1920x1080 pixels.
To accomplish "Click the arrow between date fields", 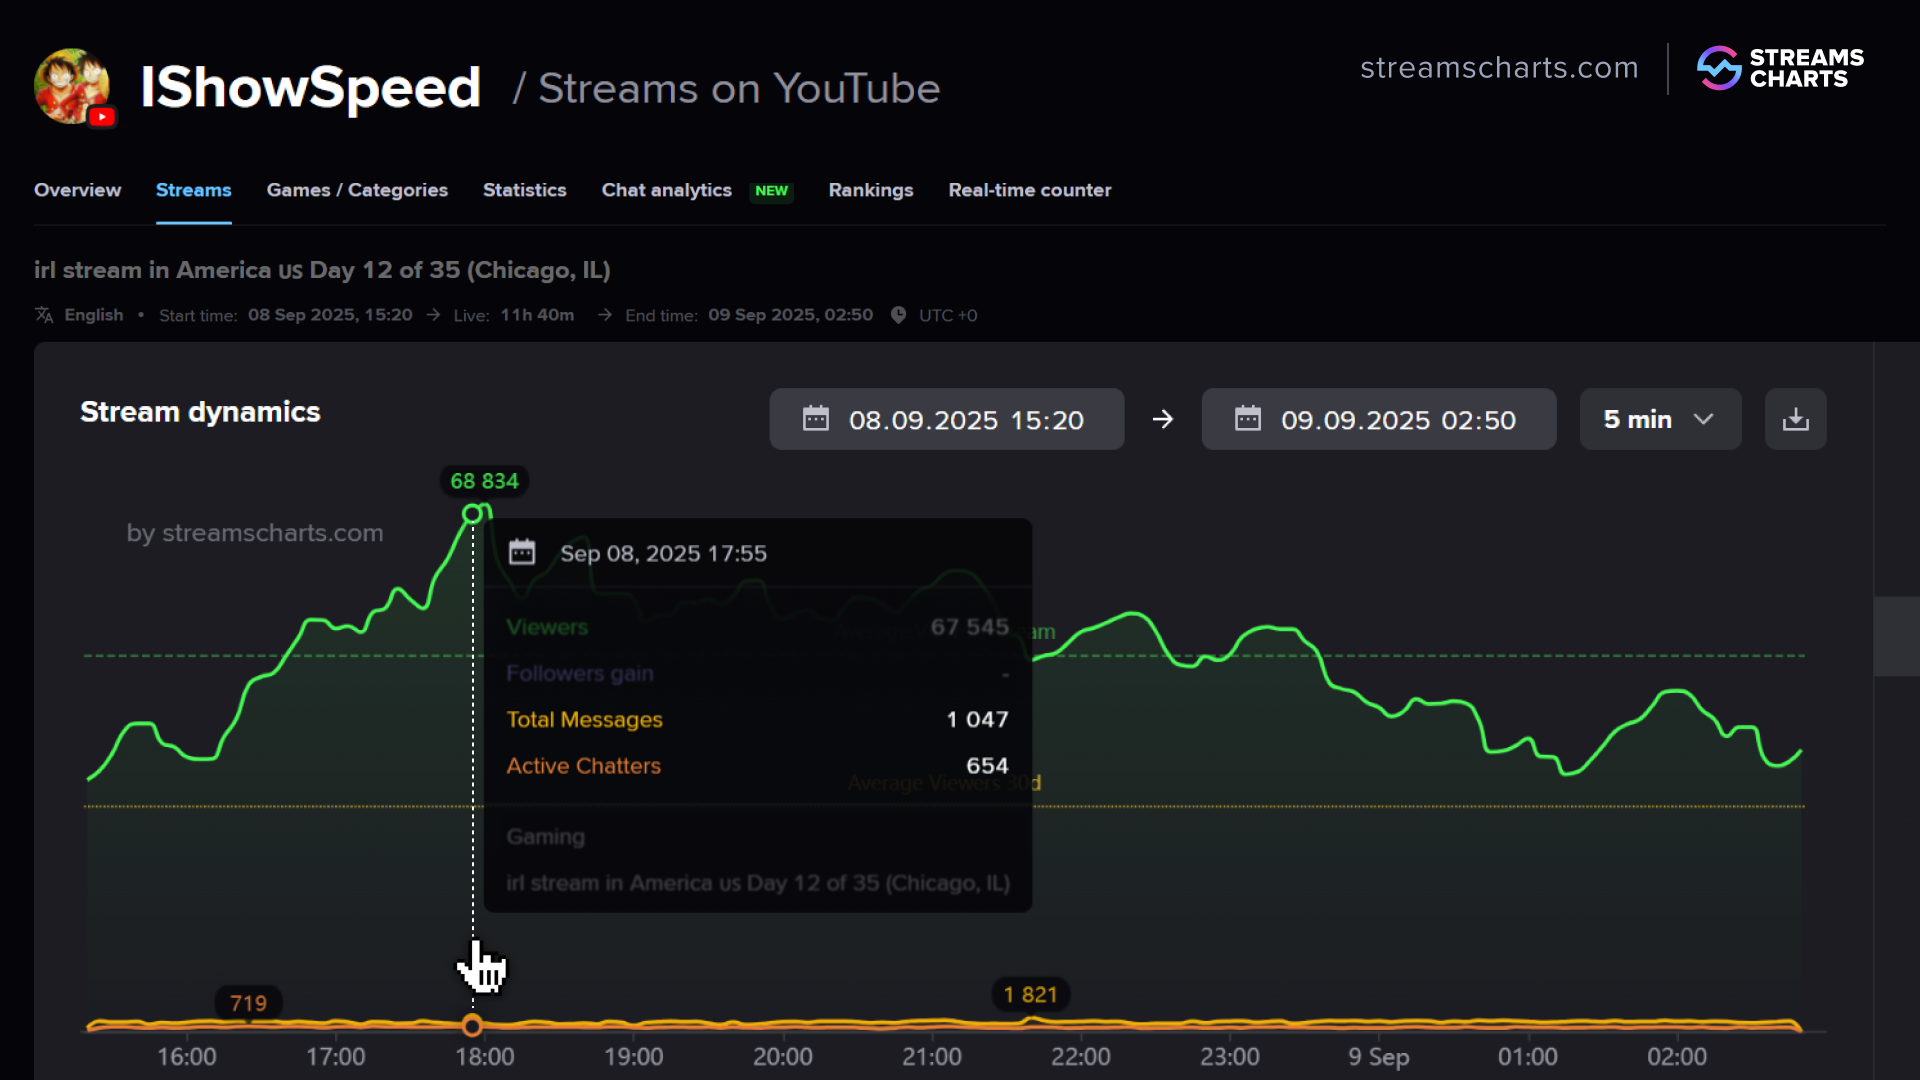I will pyautogui.click(x=1162, y=419).
